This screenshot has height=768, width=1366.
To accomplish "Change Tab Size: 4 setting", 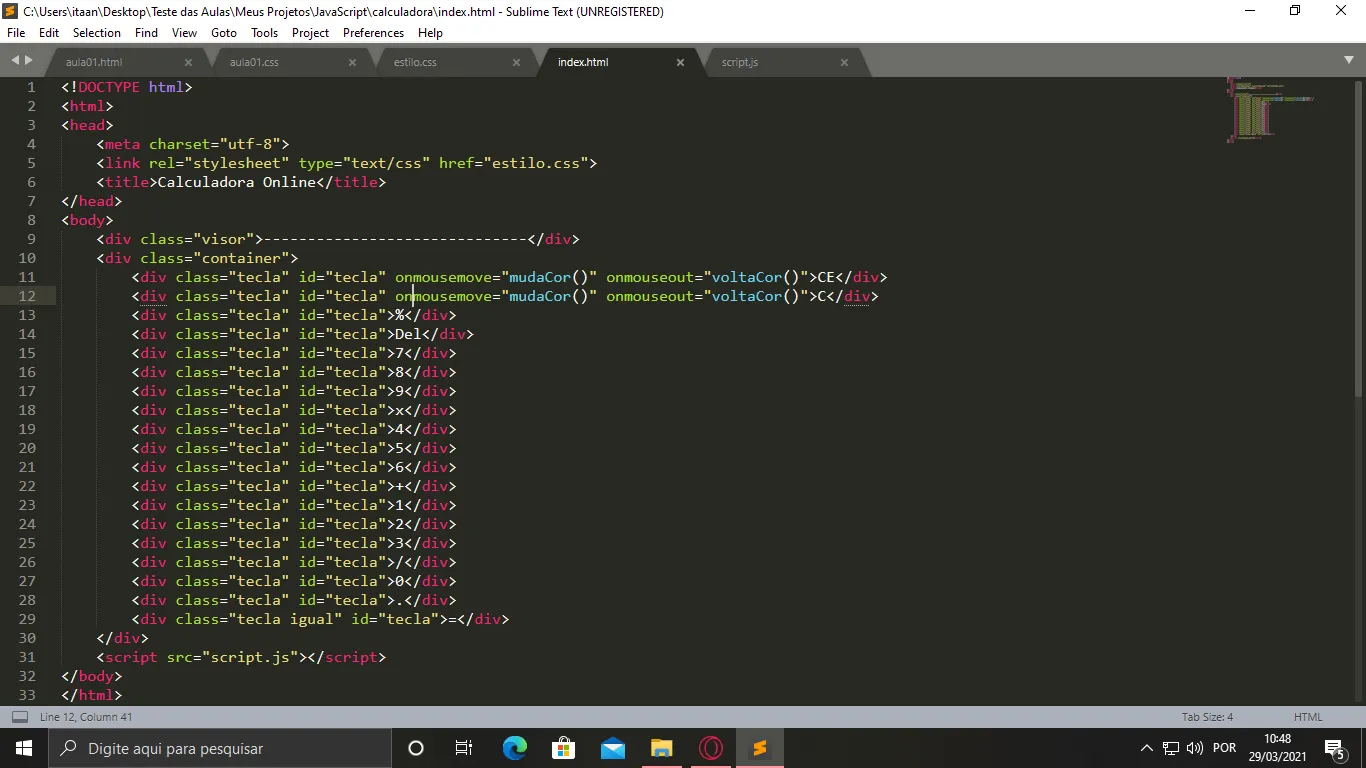I will coord(1207,717).
